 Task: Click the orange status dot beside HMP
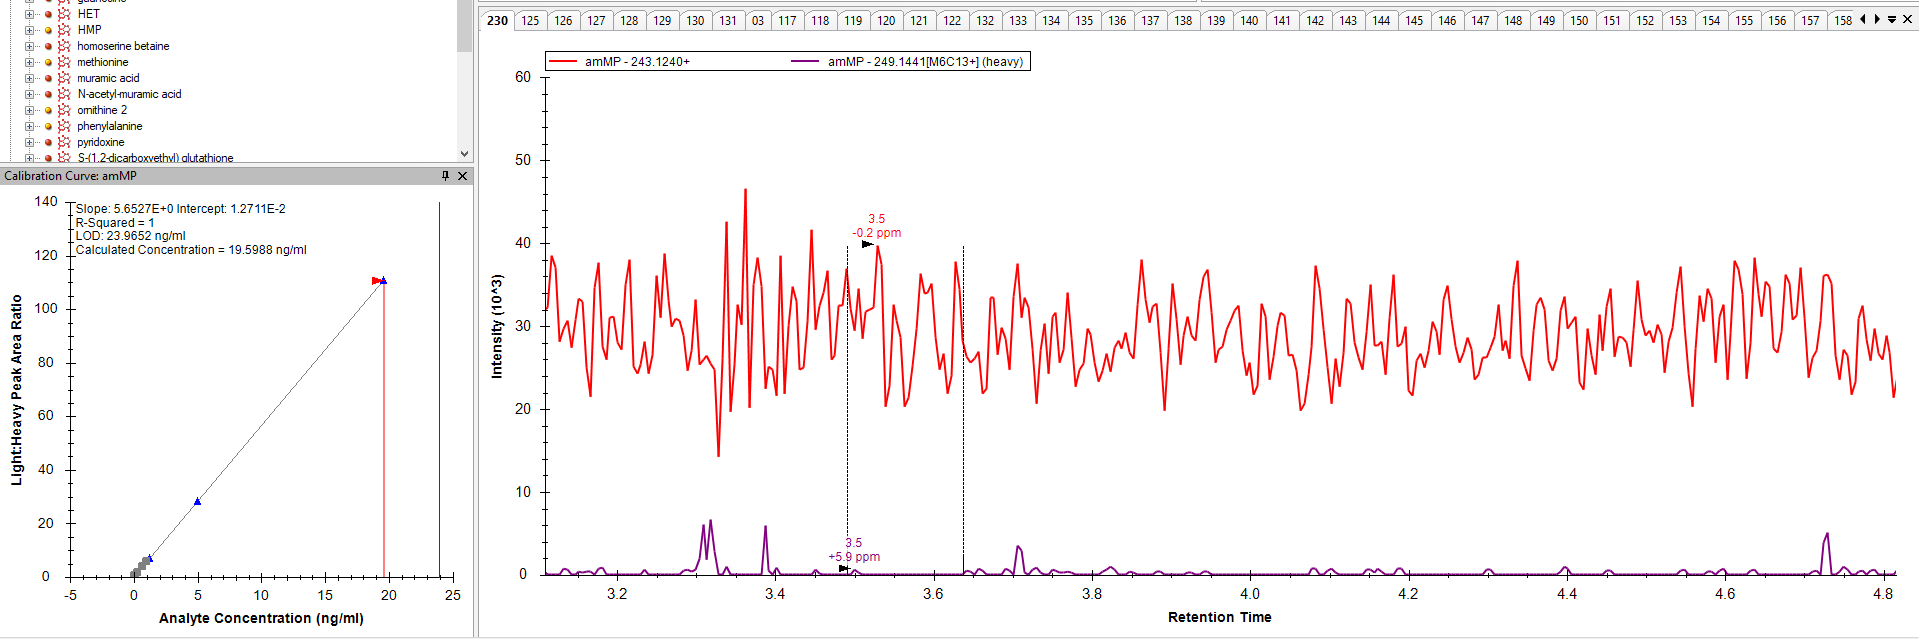point(48,30)
